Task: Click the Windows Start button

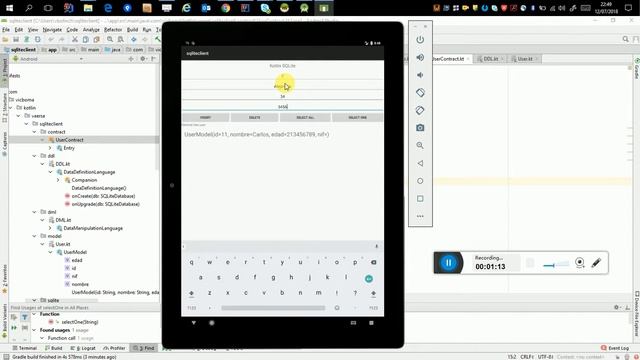Action: (9, 8)
